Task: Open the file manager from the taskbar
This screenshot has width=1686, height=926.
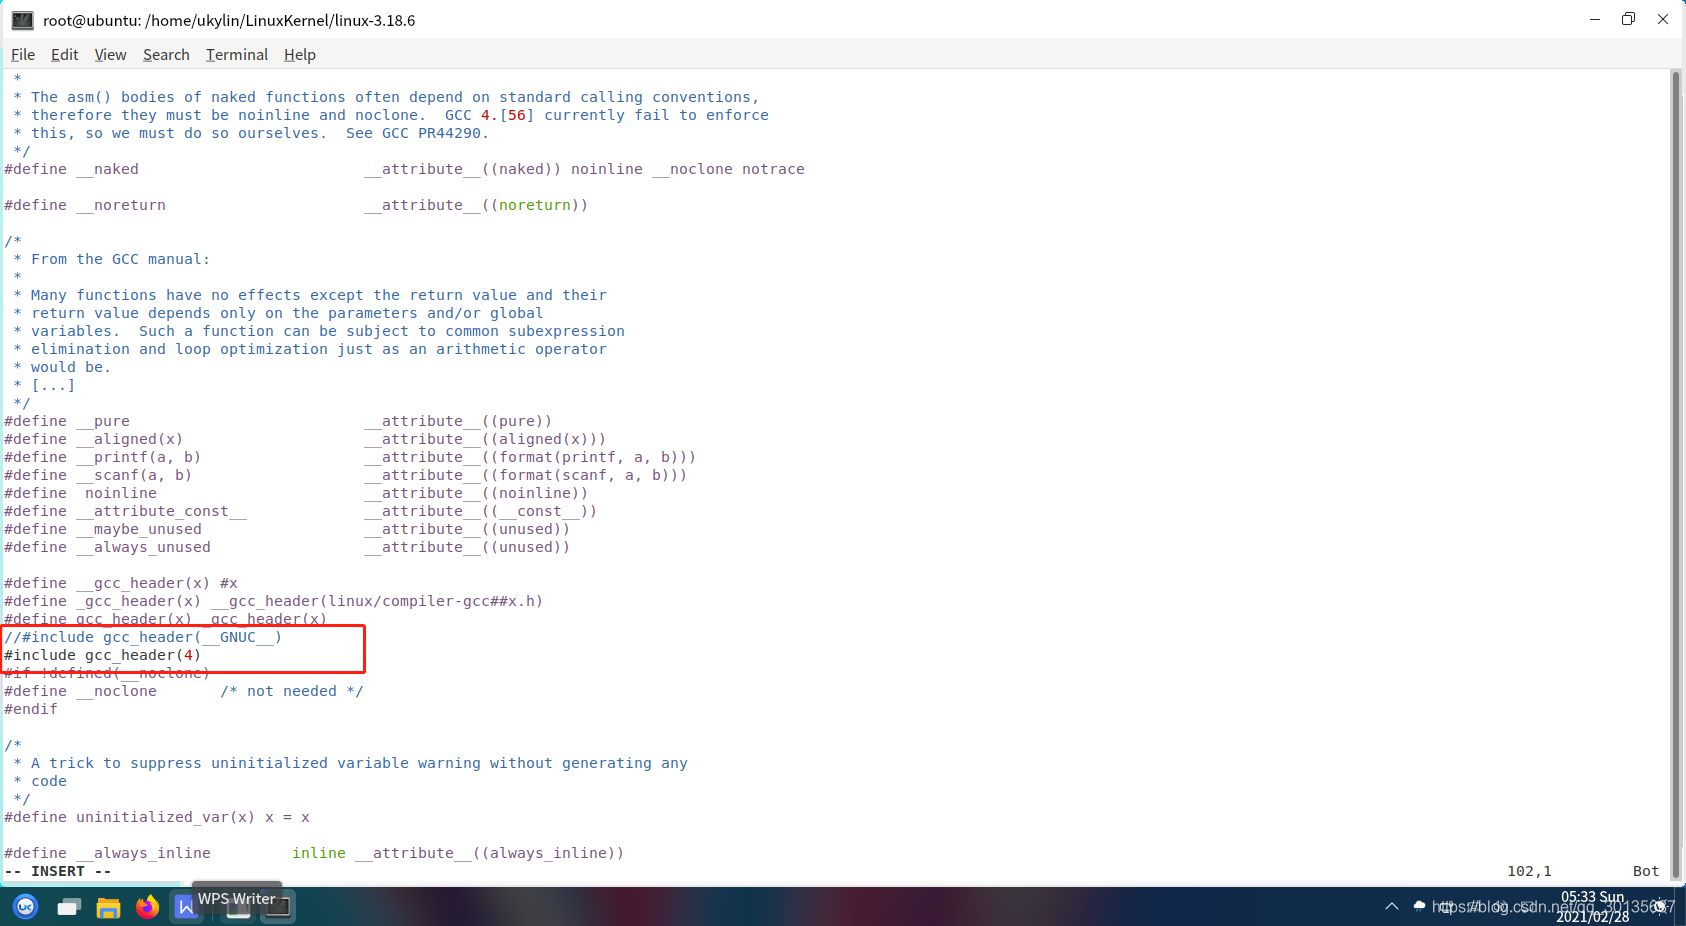Action: [109, 907]
